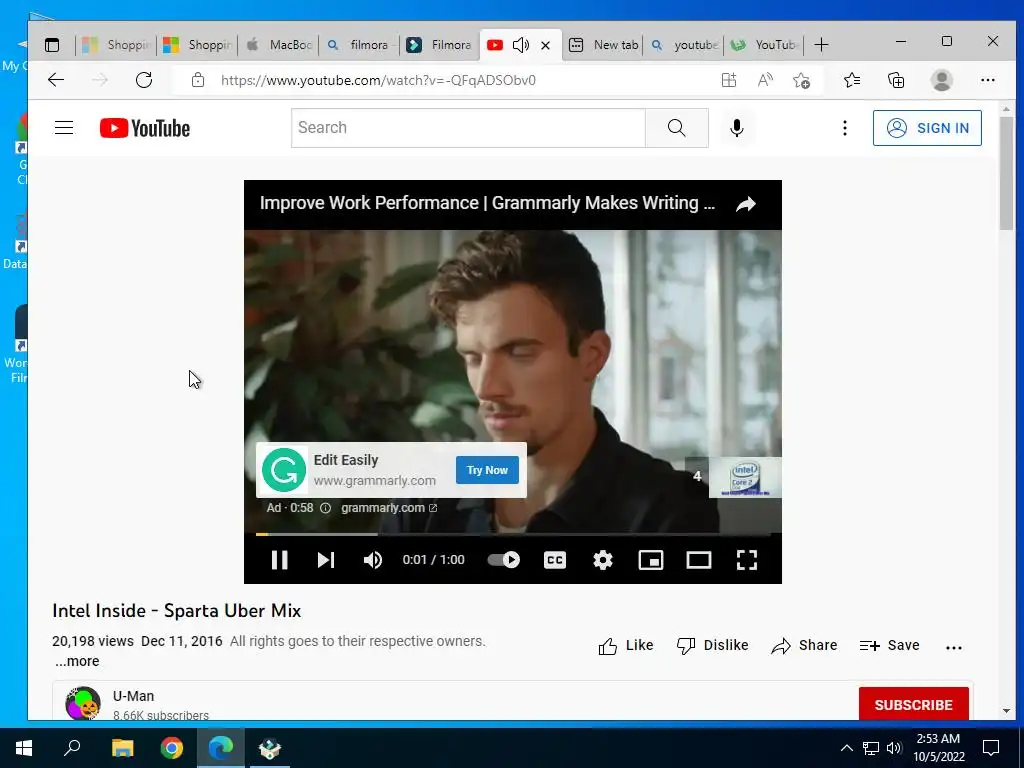1024x768 pixels.
Task: Mute the YouTube tab via speaker icon
Action: tap(520, 44)
